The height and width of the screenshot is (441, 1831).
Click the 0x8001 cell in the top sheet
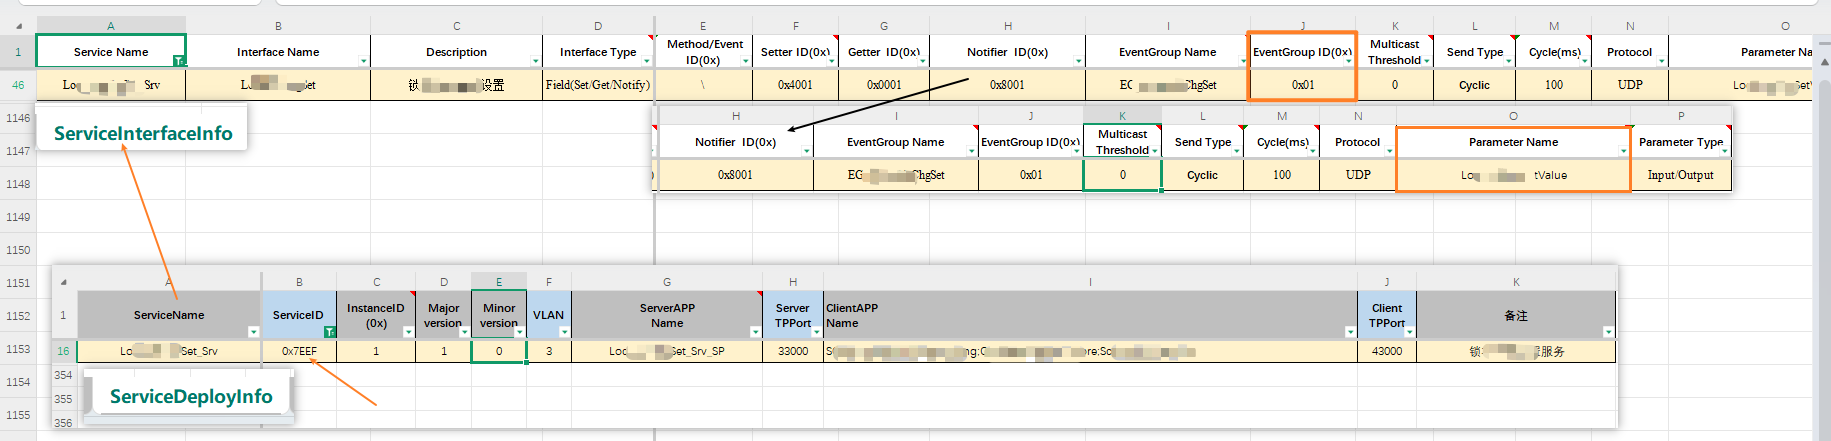pos(1007,85)
